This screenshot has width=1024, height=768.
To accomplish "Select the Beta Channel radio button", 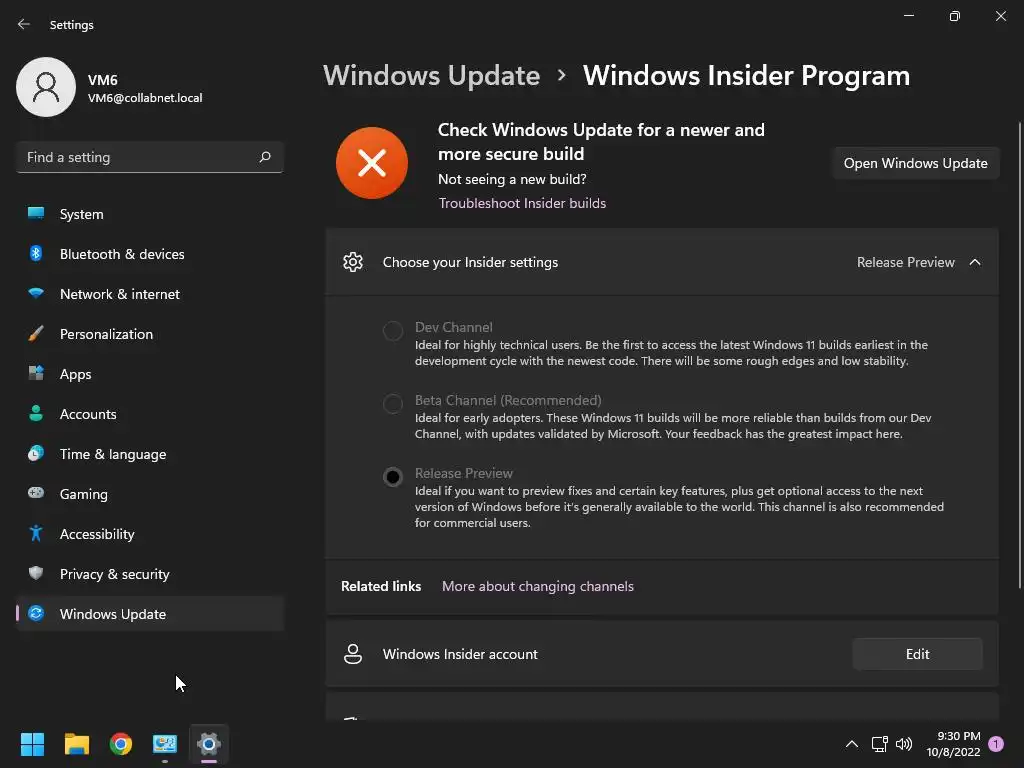I will point(392,404).
